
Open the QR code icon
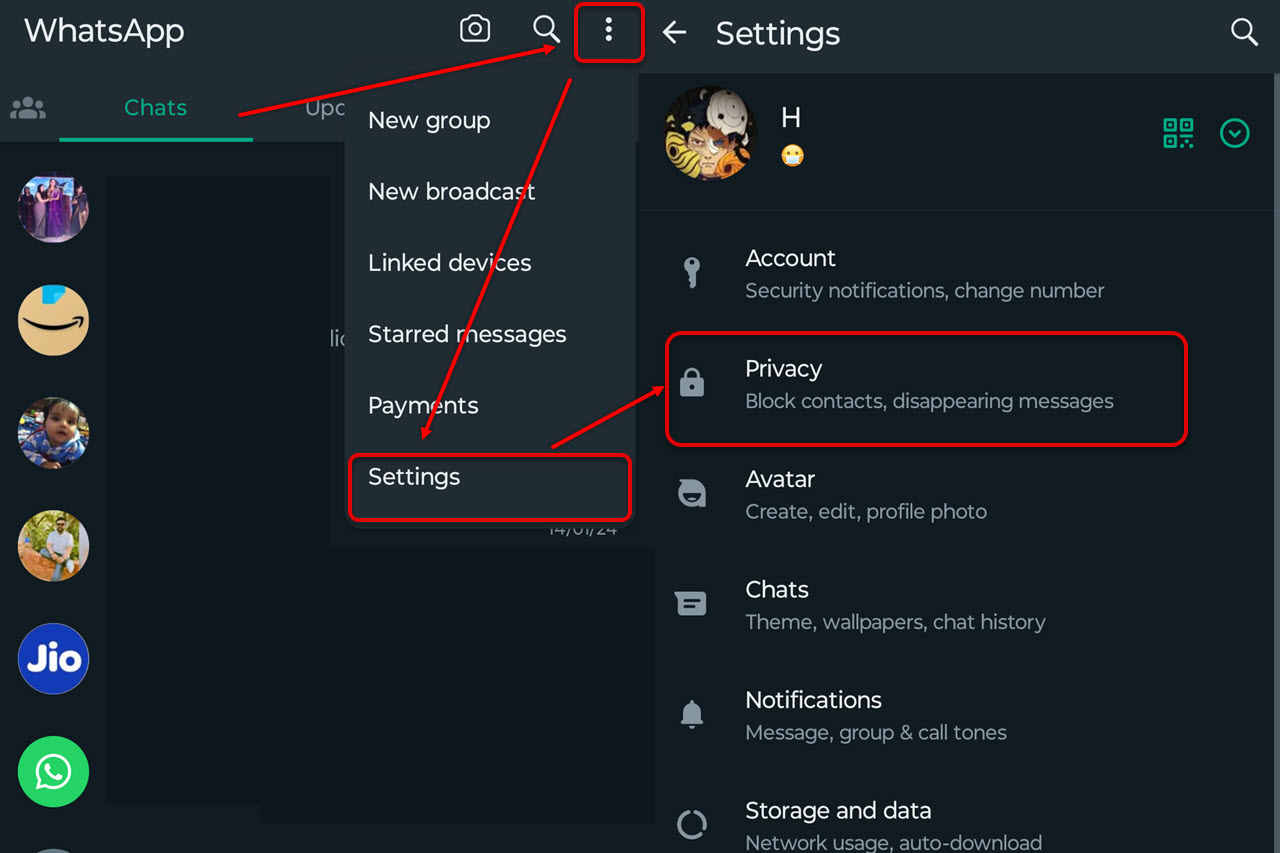(x=1178, y=133)
